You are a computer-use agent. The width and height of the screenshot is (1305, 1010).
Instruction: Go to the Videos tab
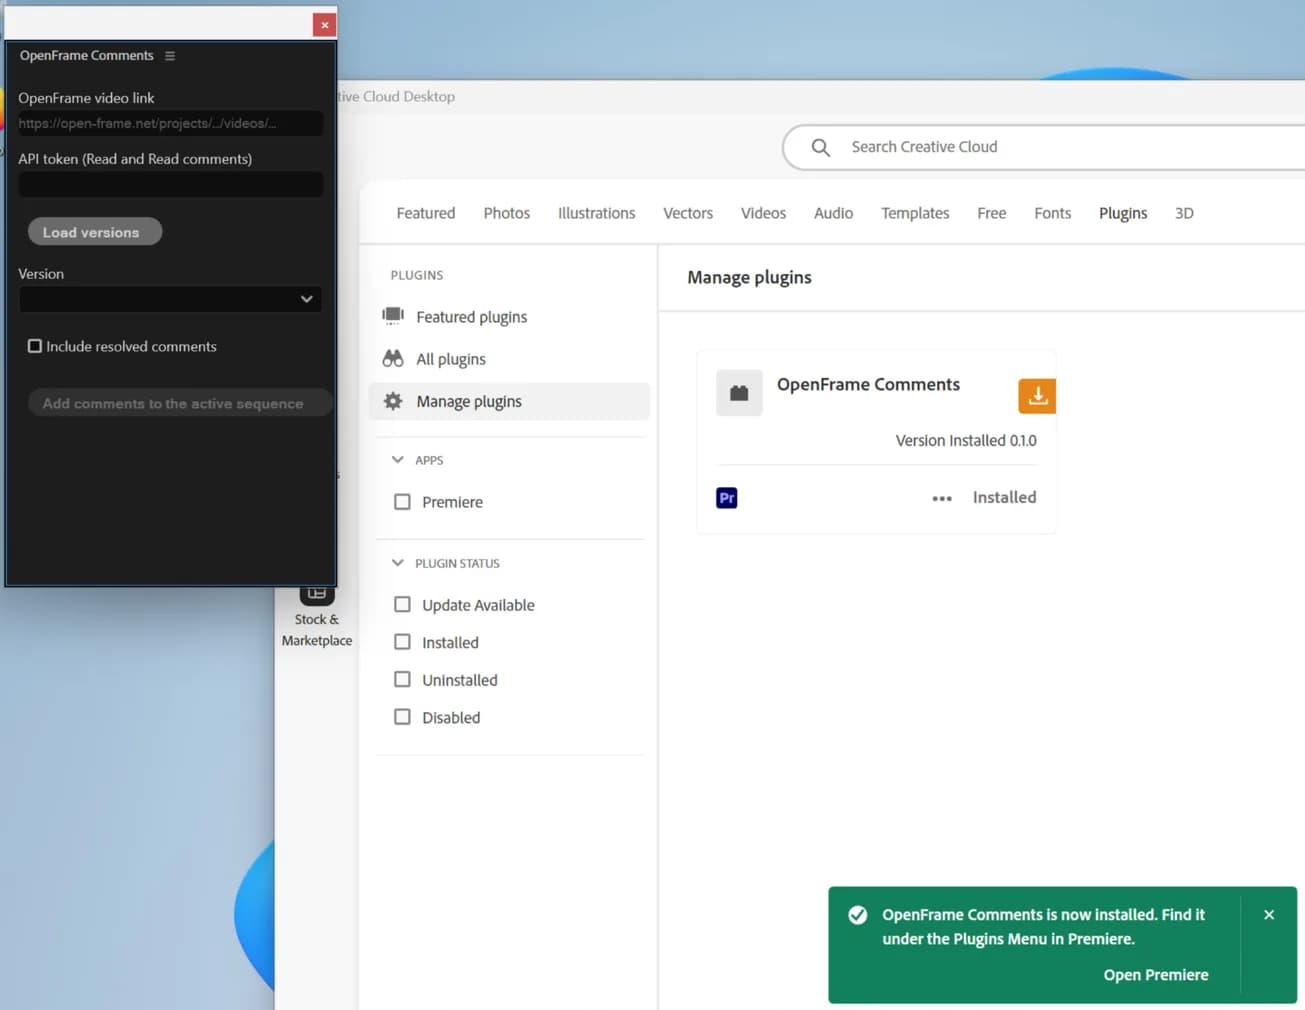pyautogui.click(x=763, y=213)
